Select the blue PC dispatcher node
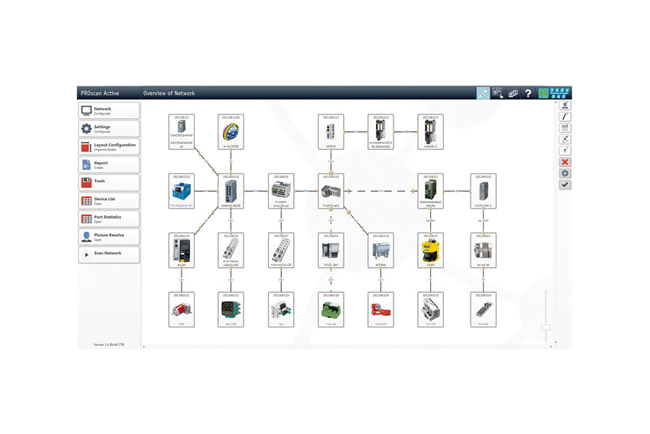Viewport: 650px width, 434px height. point(182,191)
